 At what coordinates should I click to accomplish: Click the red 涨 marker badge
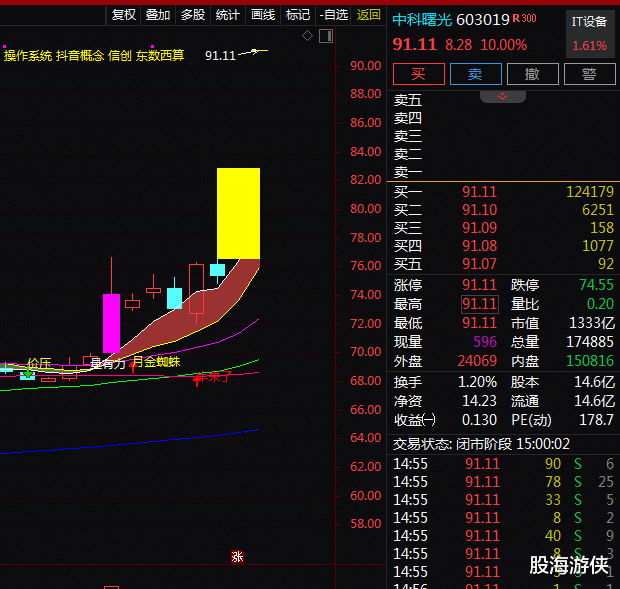point(237,557)
